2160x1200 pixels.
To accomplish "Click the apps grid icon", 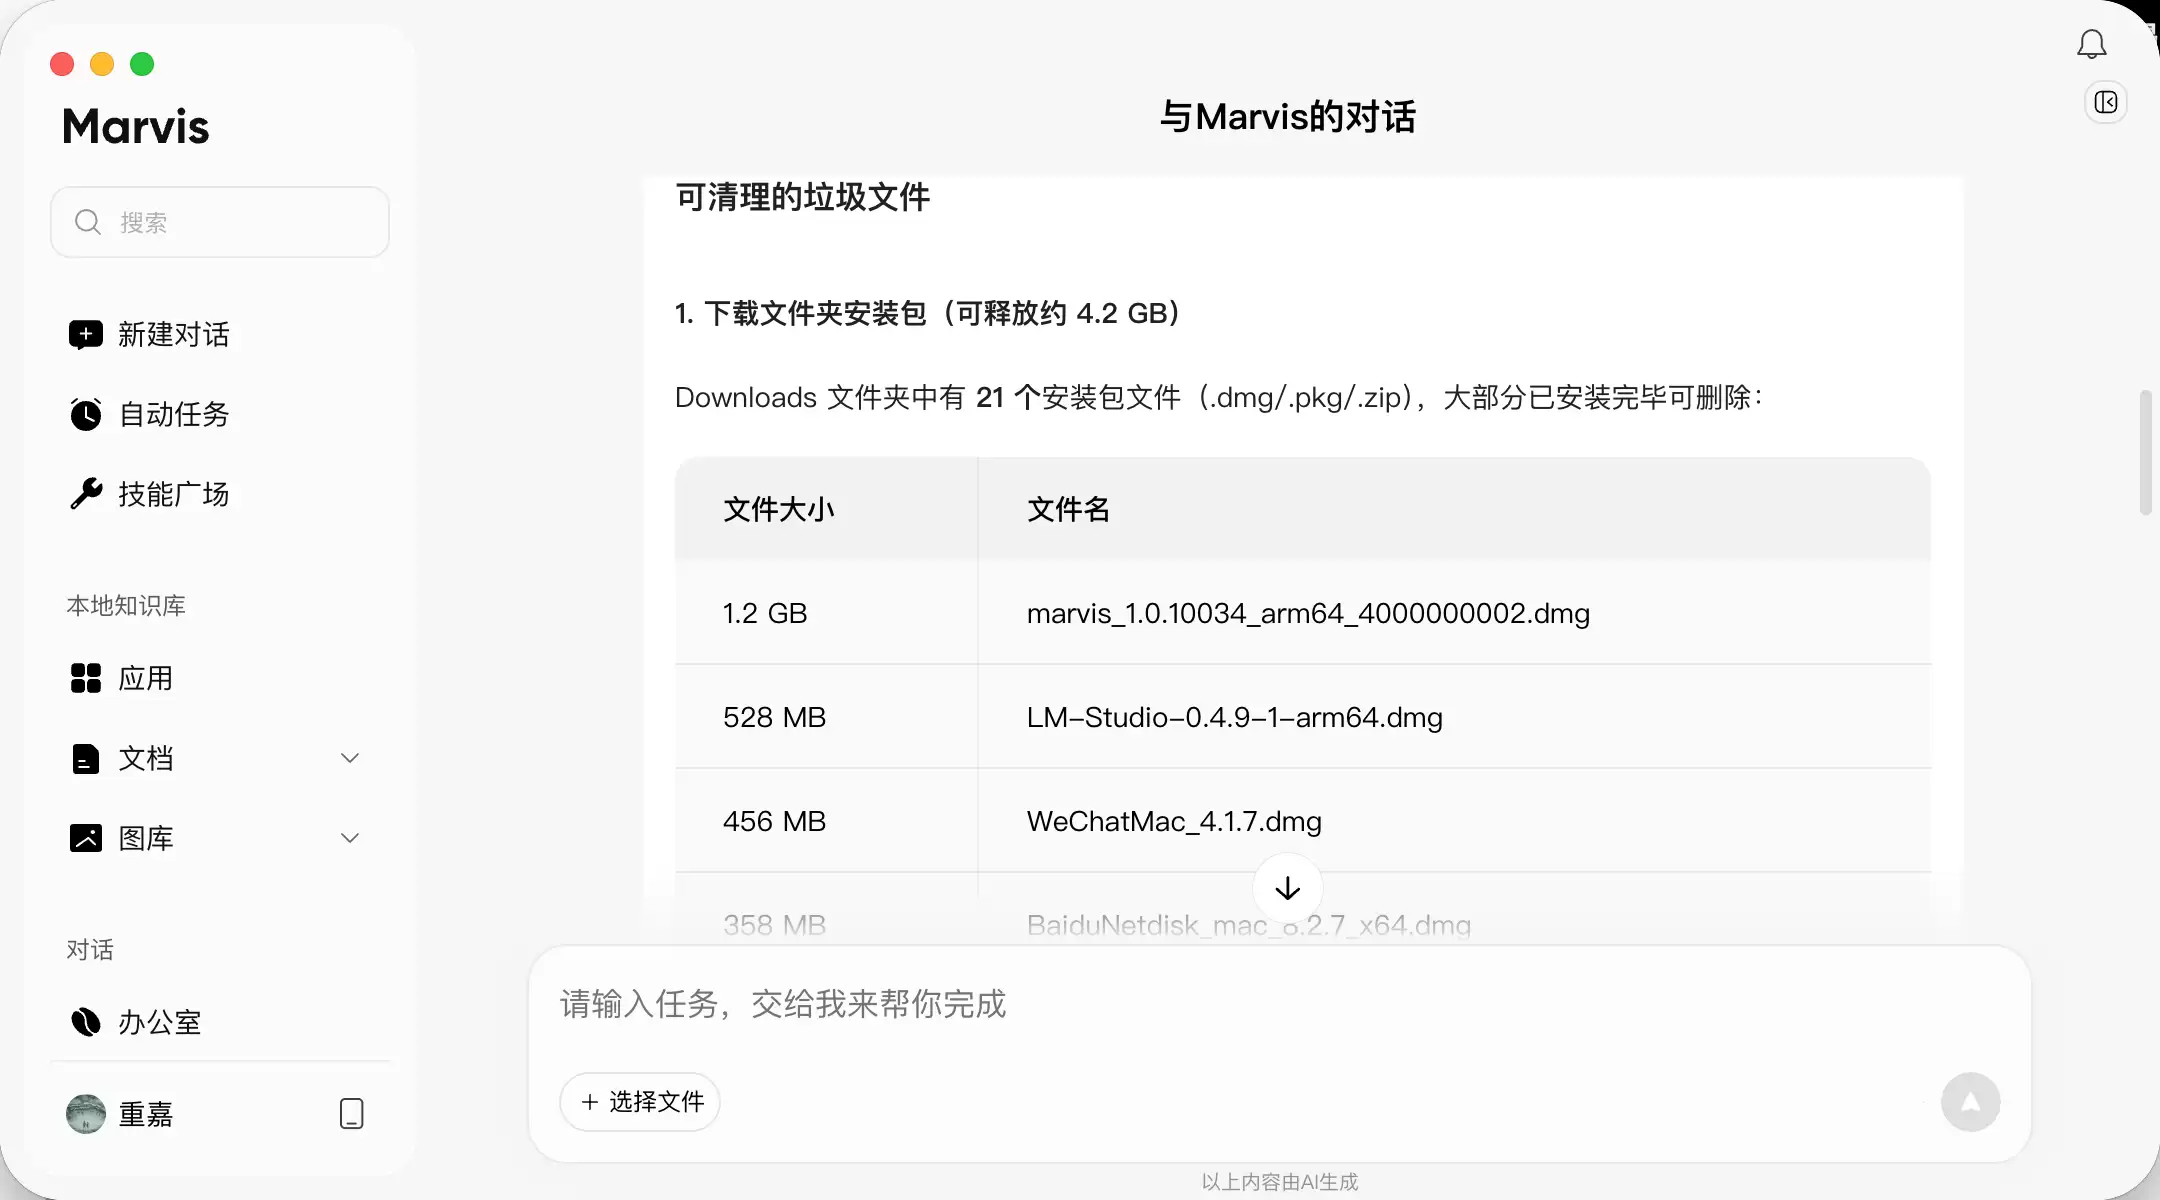I will 86,678.
